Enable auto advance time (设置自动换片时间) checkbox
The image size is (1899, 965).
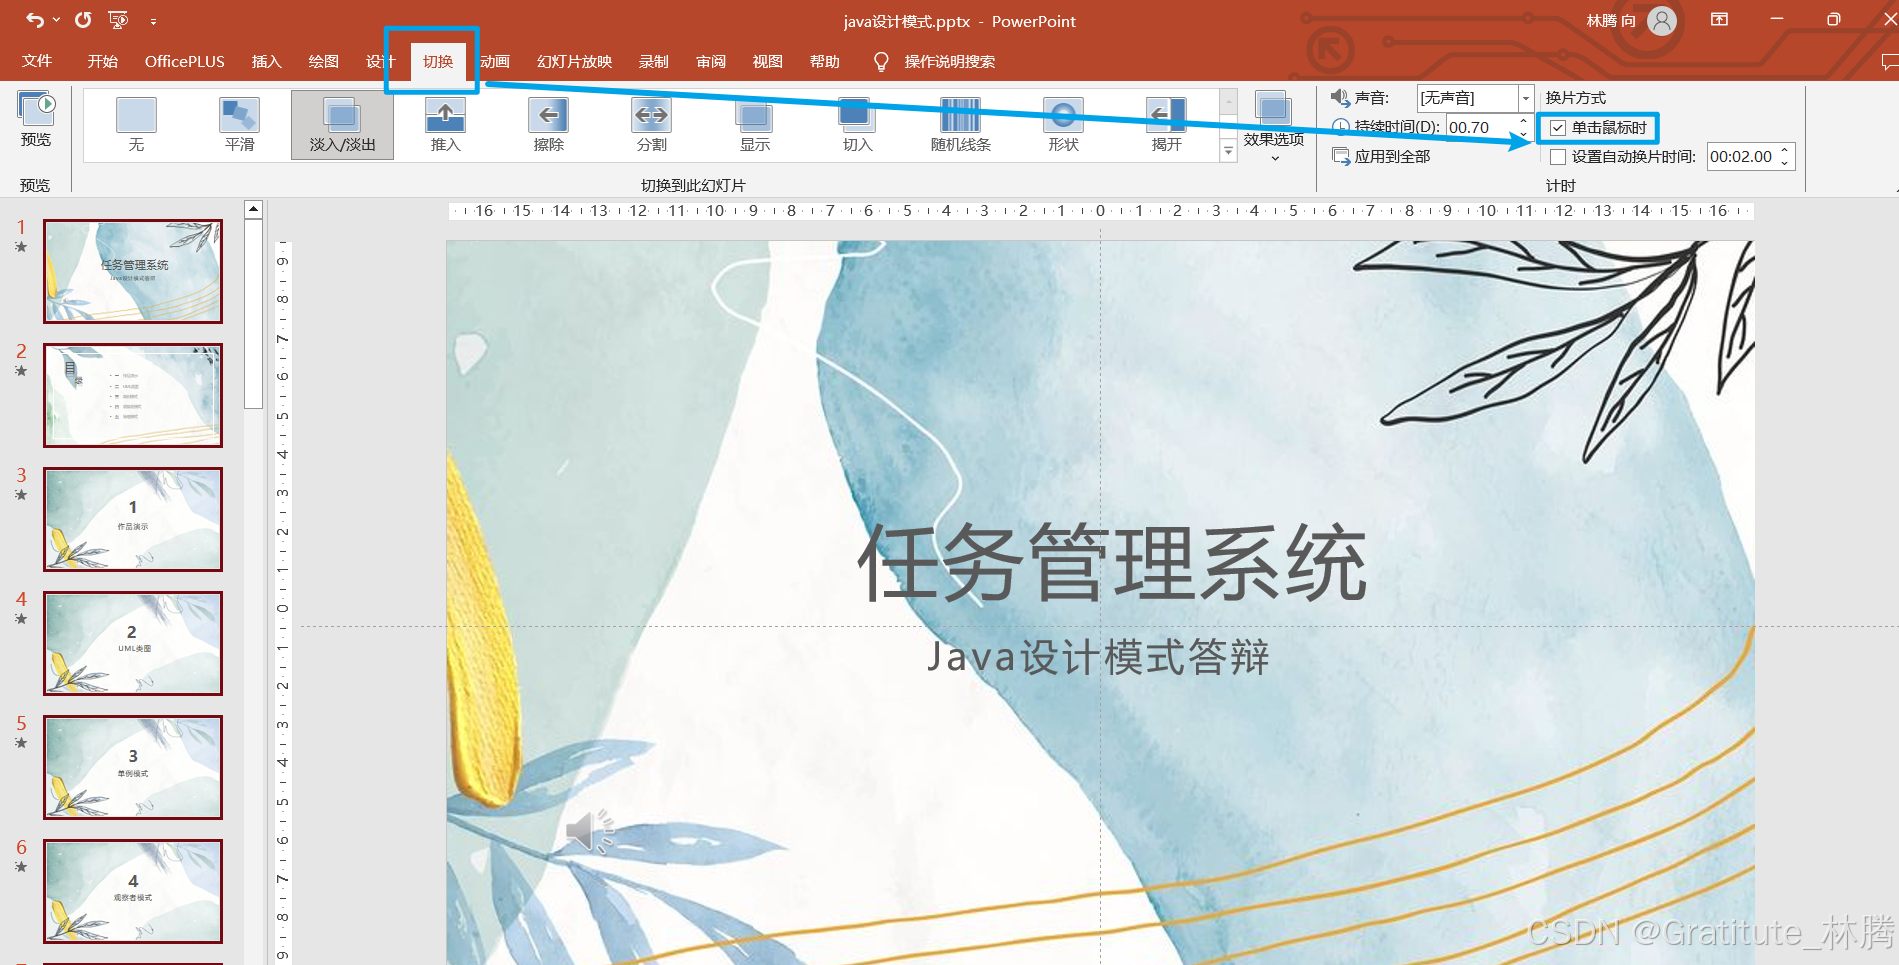(x=1557, y=157)
